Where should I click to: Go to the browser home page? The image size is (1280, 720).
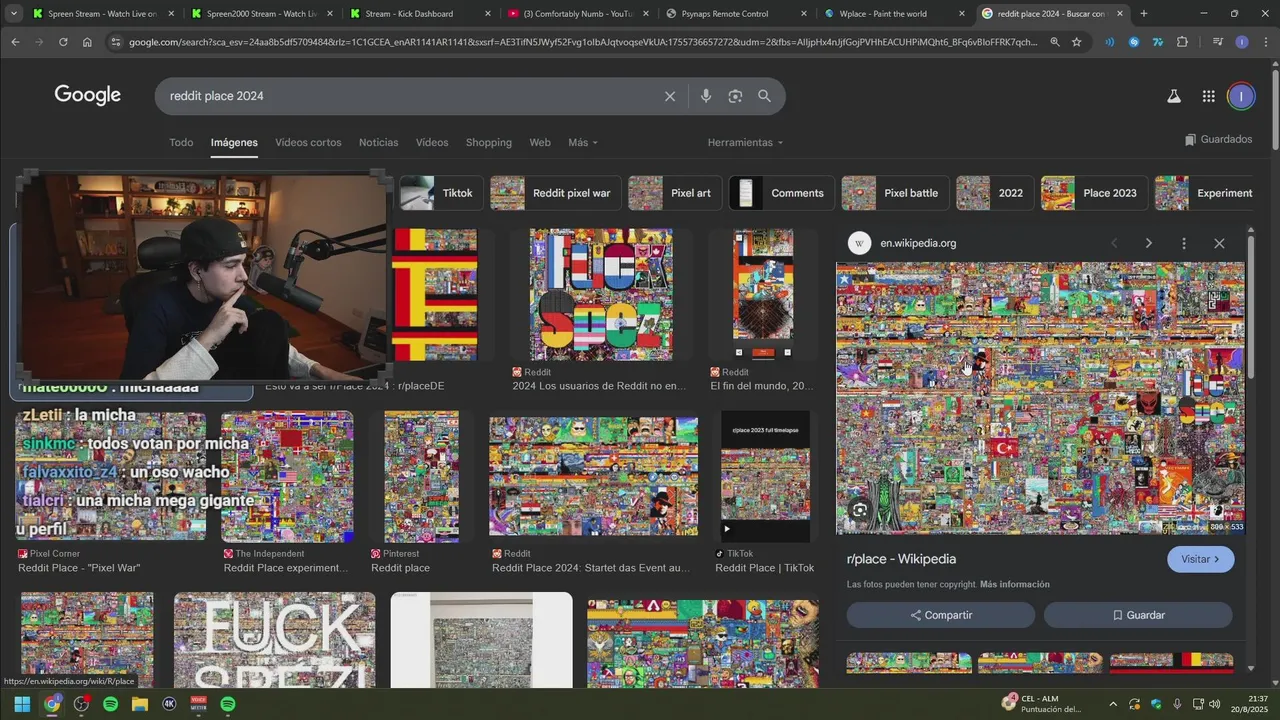click(x=87, y=42)
